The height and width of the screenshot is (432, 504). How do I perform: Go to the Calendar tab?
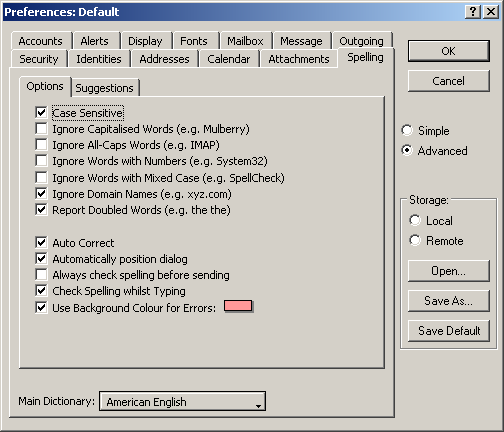[x=229, y=59]
